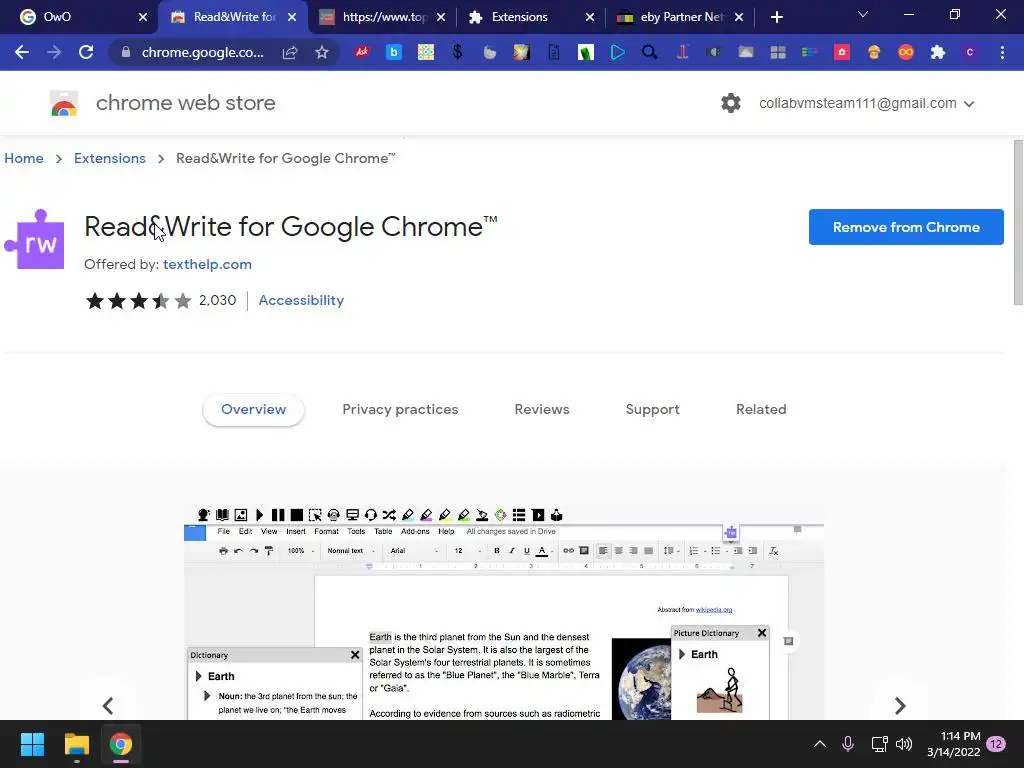Screen dimensions: 1024x768
Task: Open the notification badge showing 12
Action: click(x=996, y=744)
